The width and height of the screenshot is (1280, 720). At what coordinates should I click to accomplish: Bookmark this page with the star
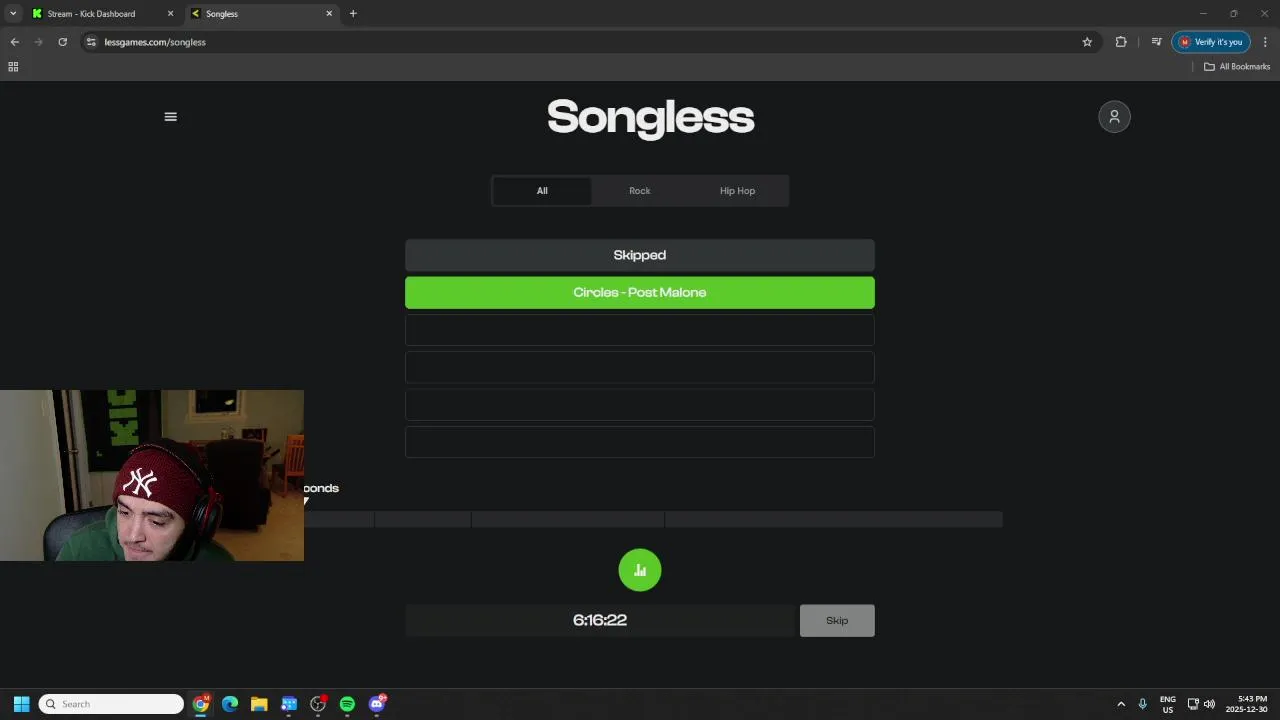tap(1087, 42)
